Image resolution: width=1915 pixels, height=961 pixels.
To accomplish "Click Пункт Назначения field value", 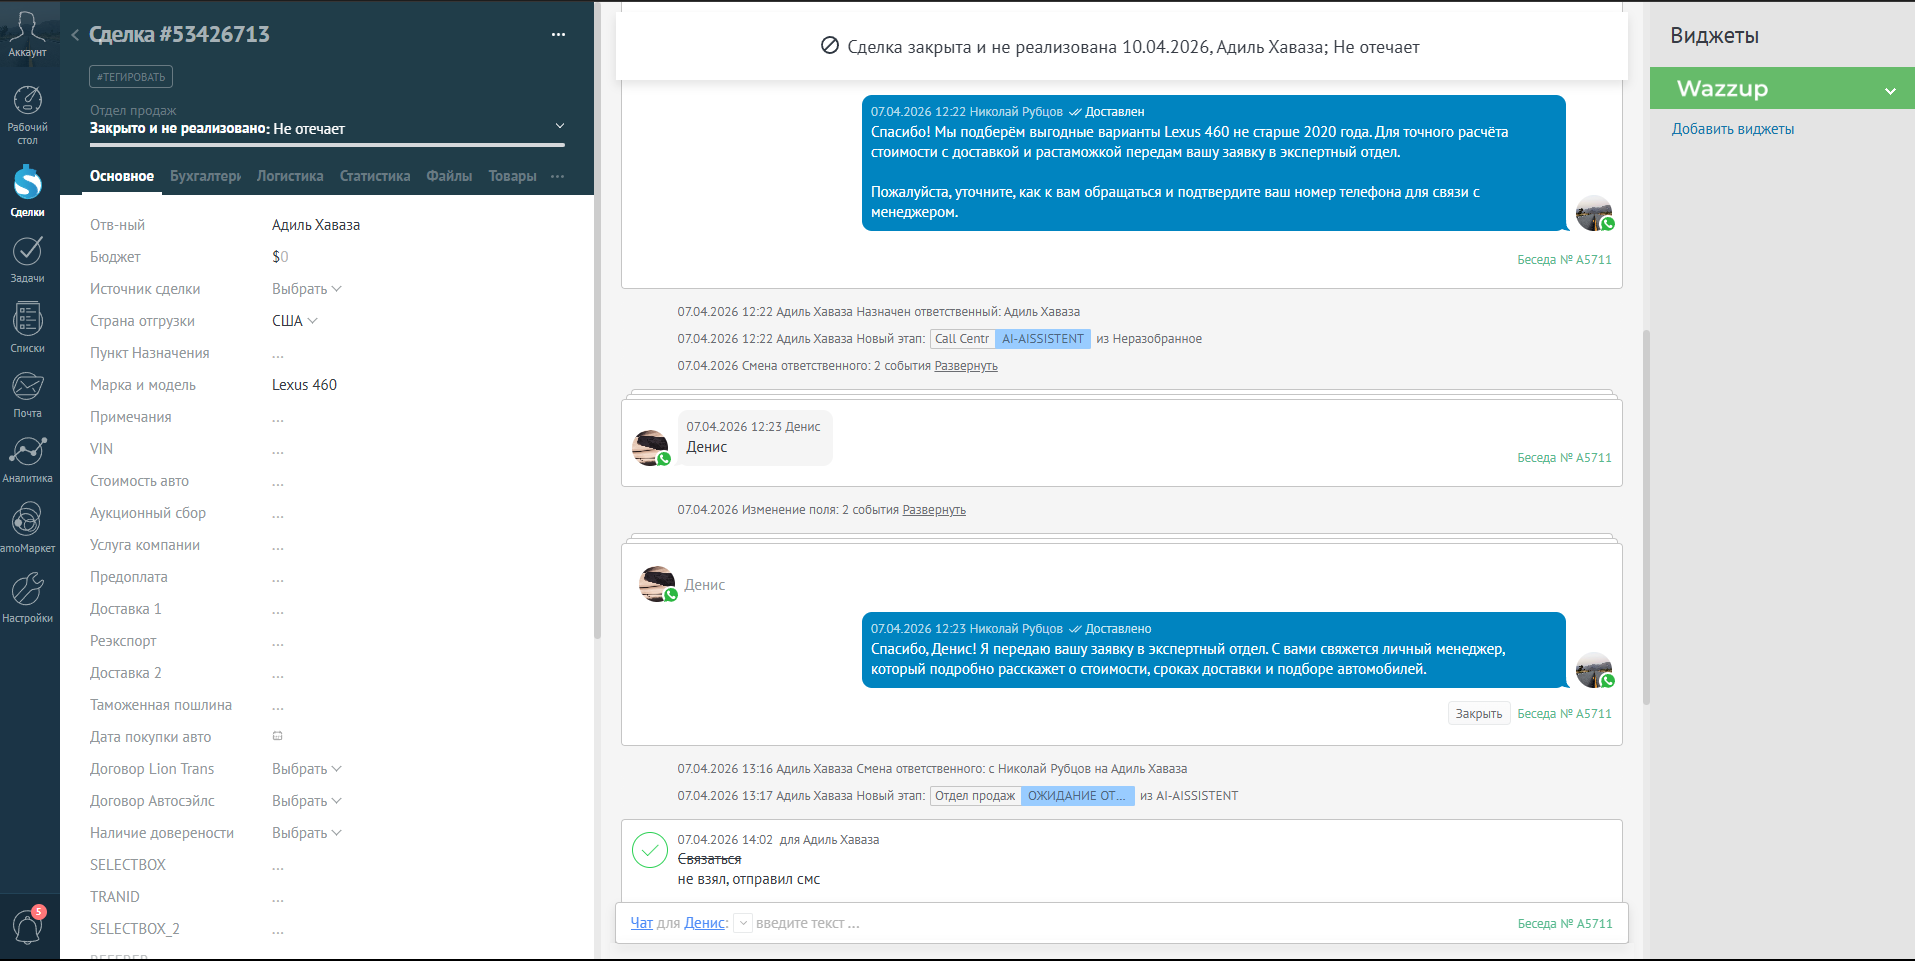I will 278,354.
